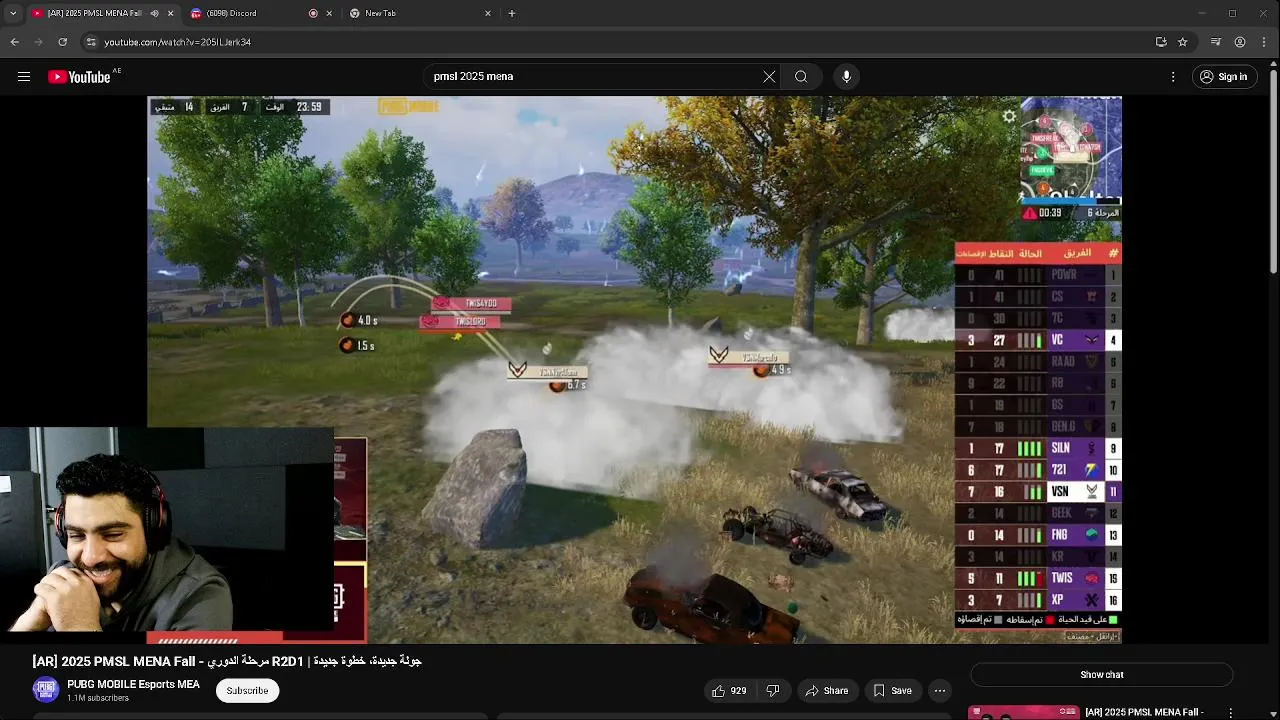
Task: Open the next video thumbnail in sidebar
Action: 1023,713
